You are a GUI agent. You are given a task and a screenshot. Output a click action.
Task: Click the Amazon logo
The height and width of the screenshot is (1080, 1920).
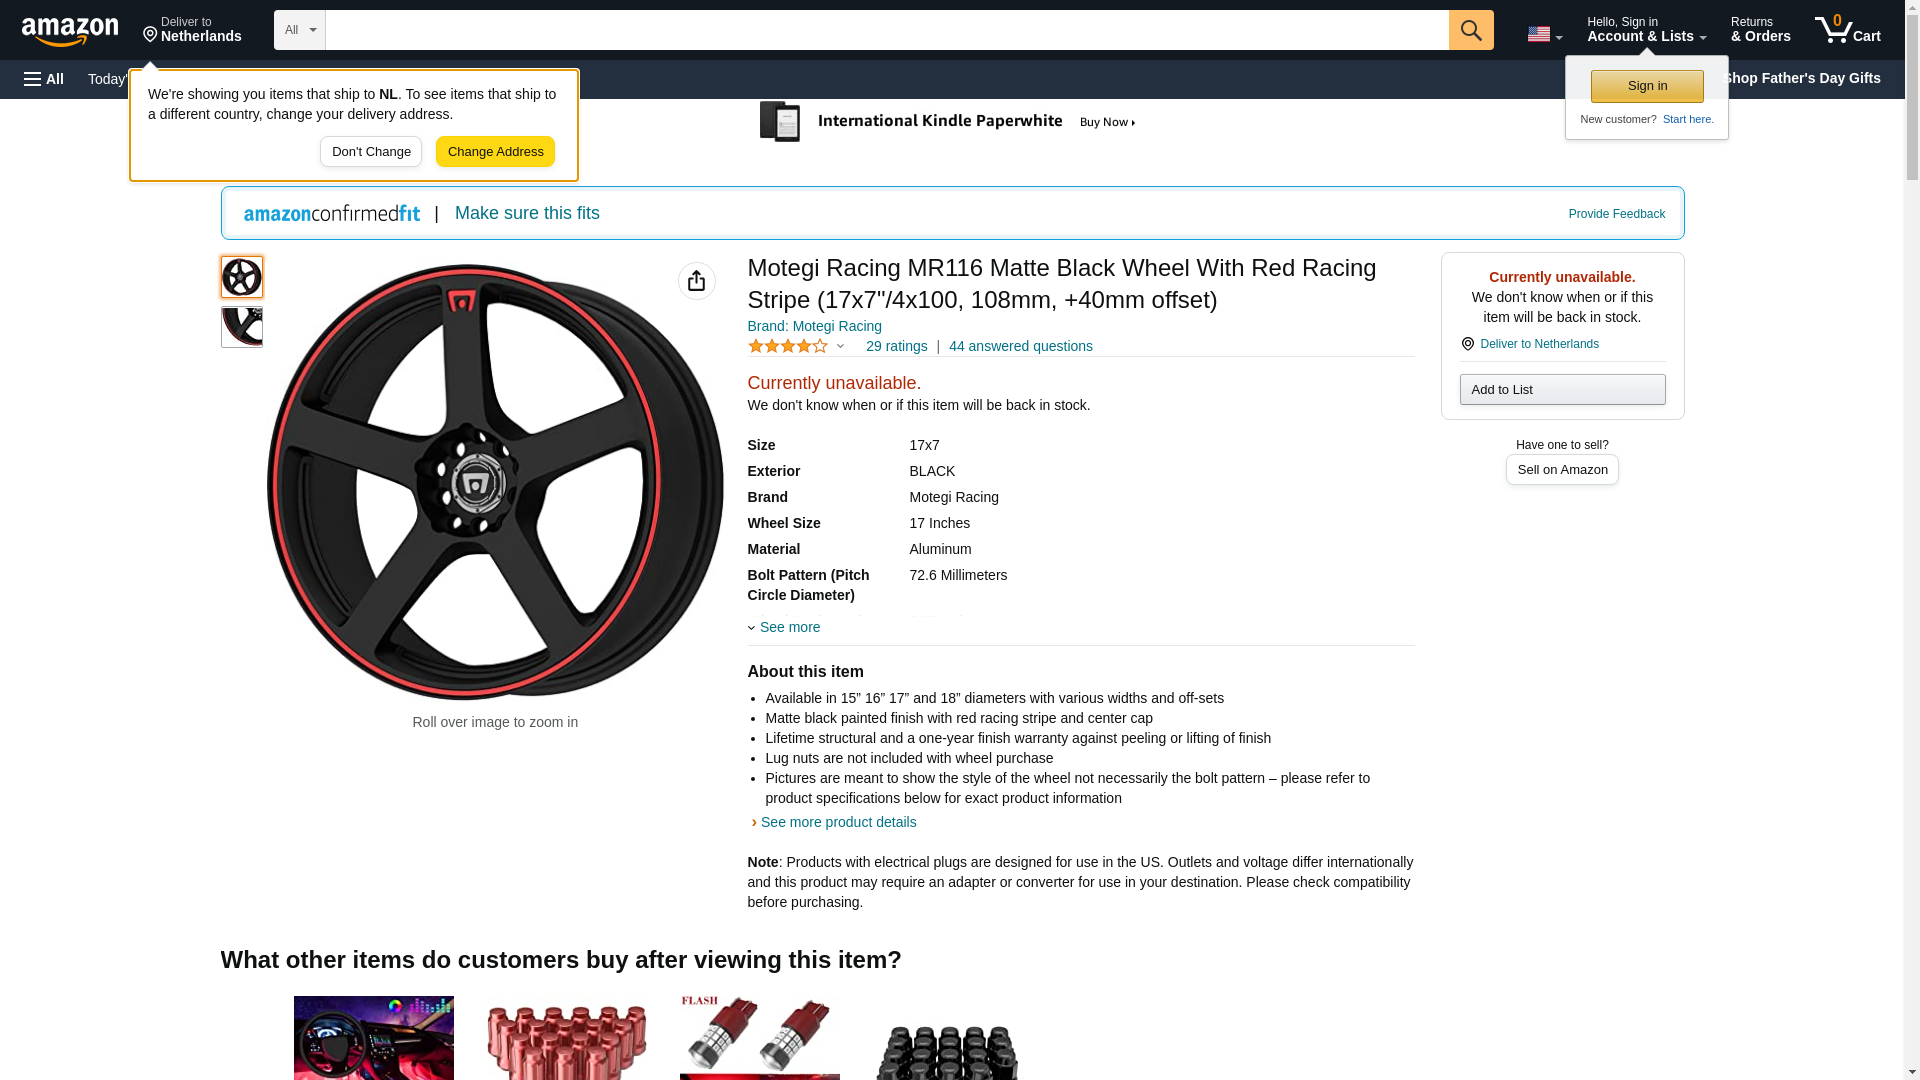coord(70,31)
